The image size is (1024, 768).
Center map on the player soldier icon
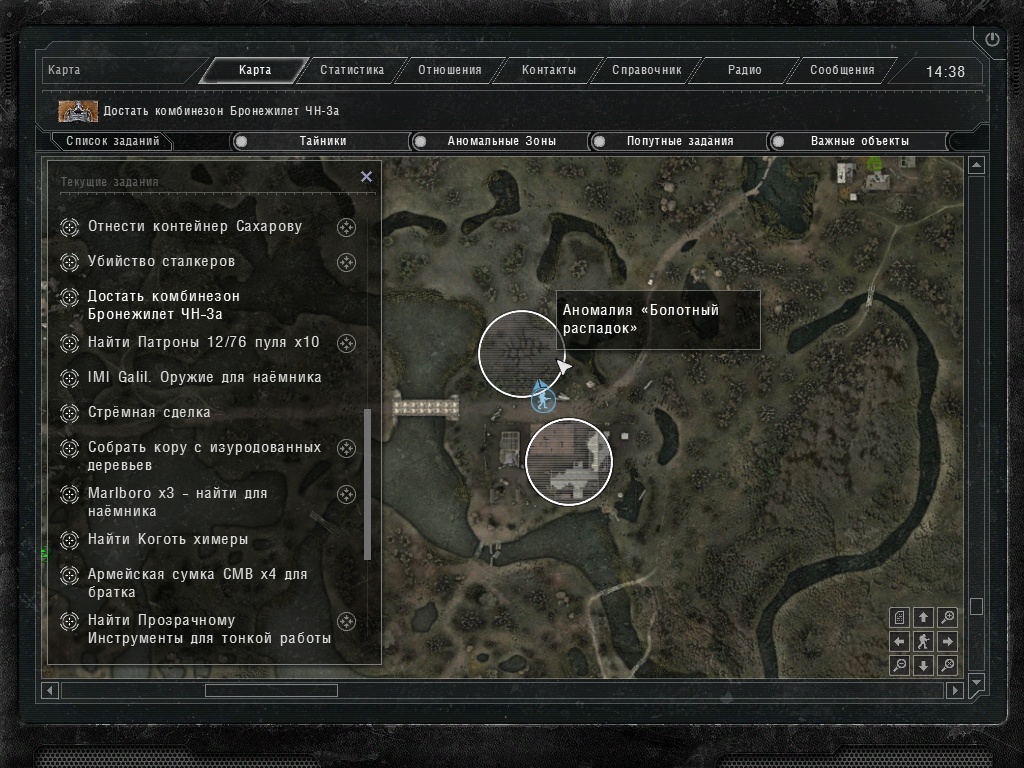pyautogui.click(x=923, y=641)
